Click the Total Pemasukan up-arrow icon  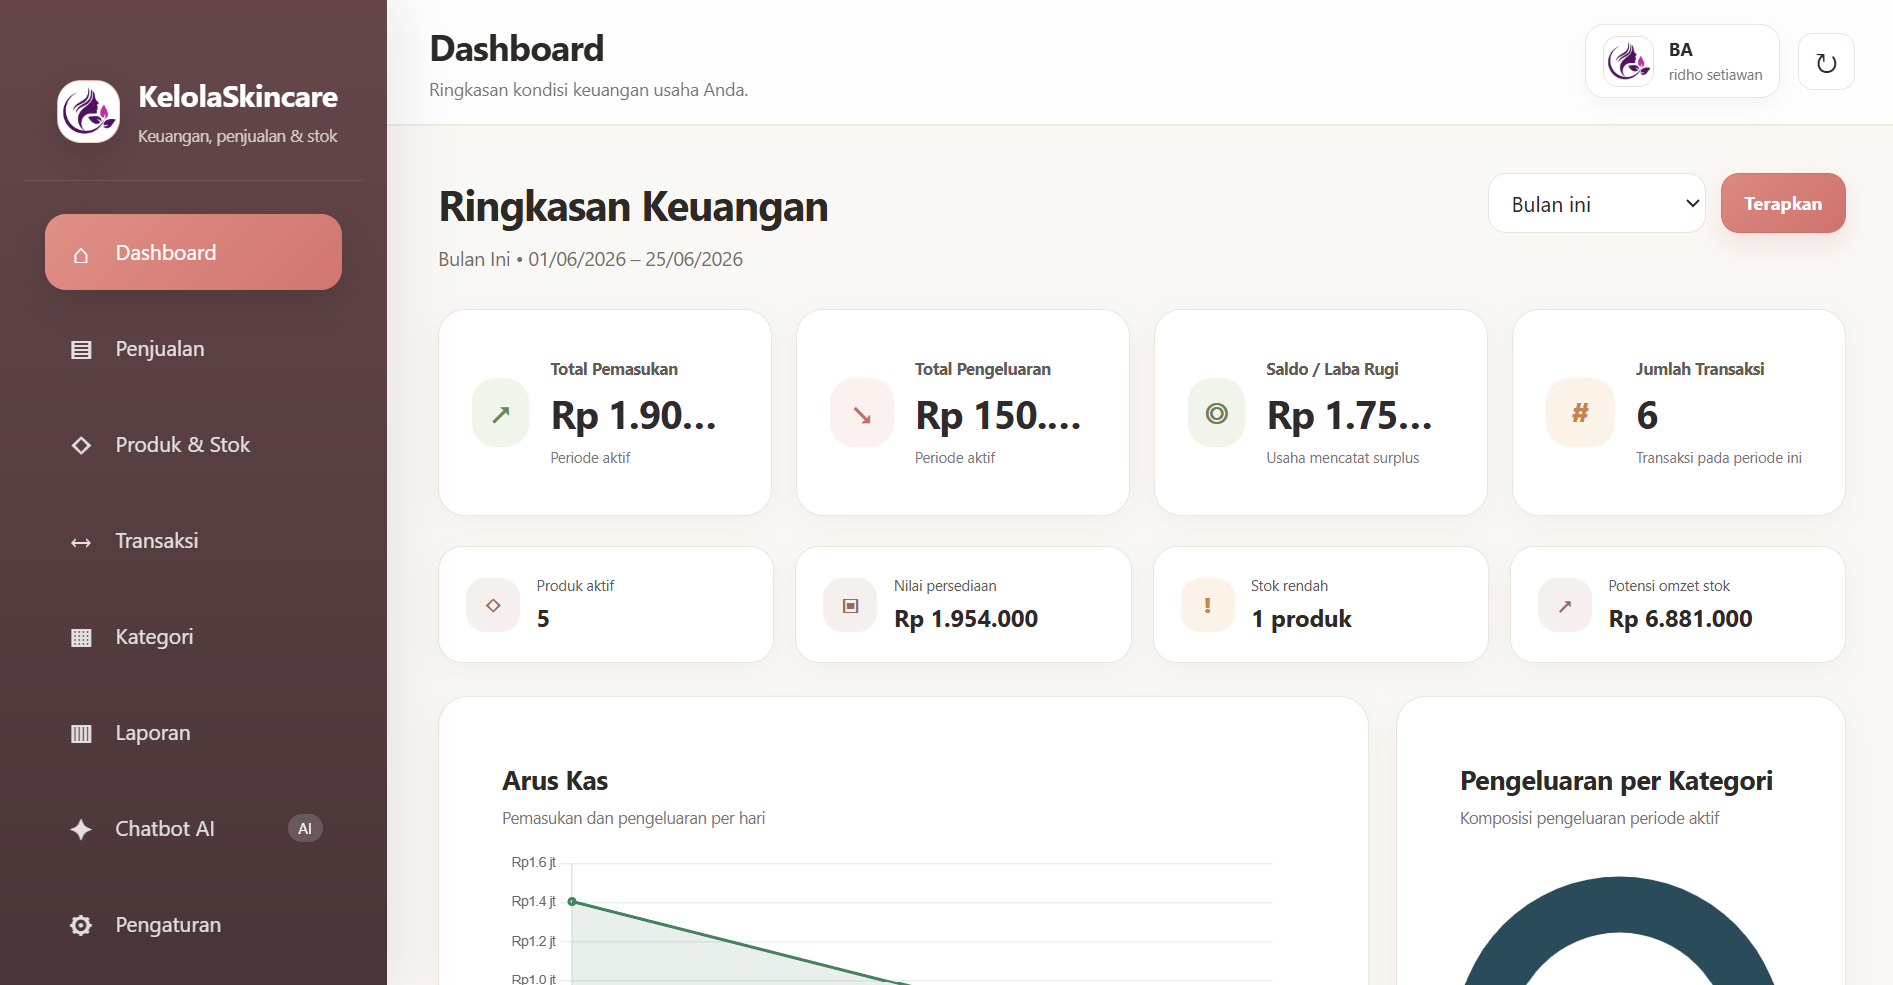(501, 413)
